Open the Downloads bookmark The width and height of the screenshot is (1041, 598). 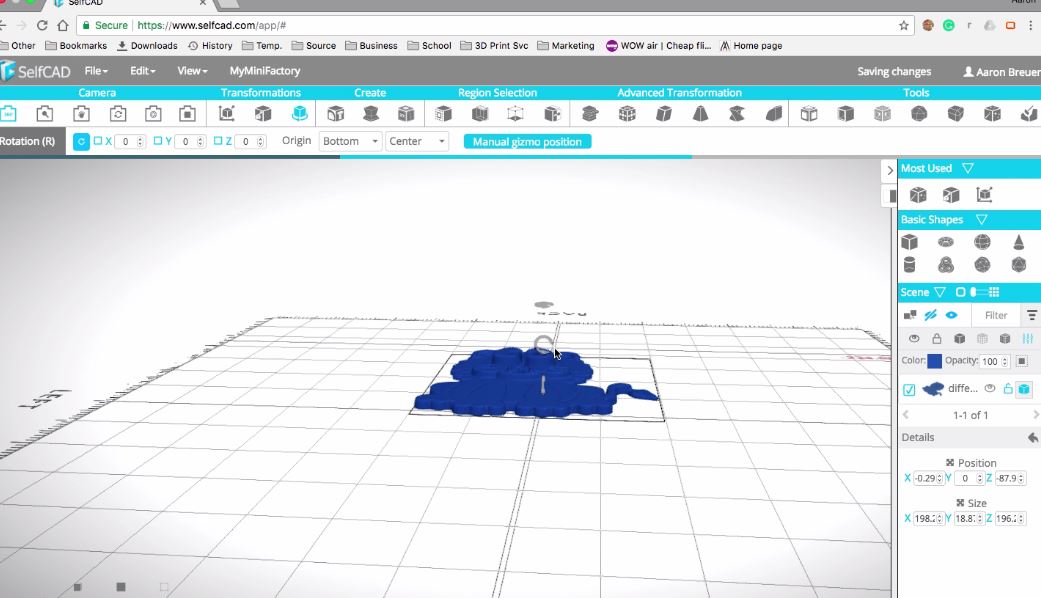[x=147, y=46]
